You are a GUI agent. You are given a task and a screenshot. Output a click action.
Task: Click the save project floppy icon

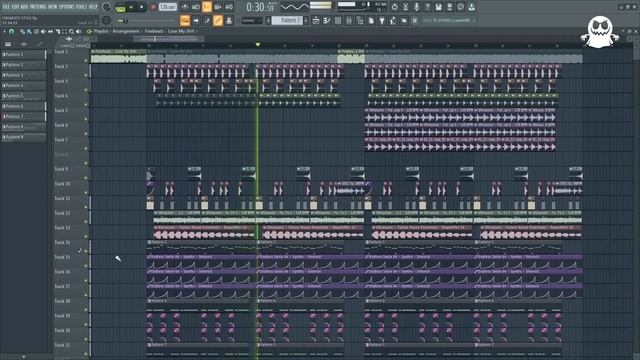pyautogui.click(x=438, y=7)
